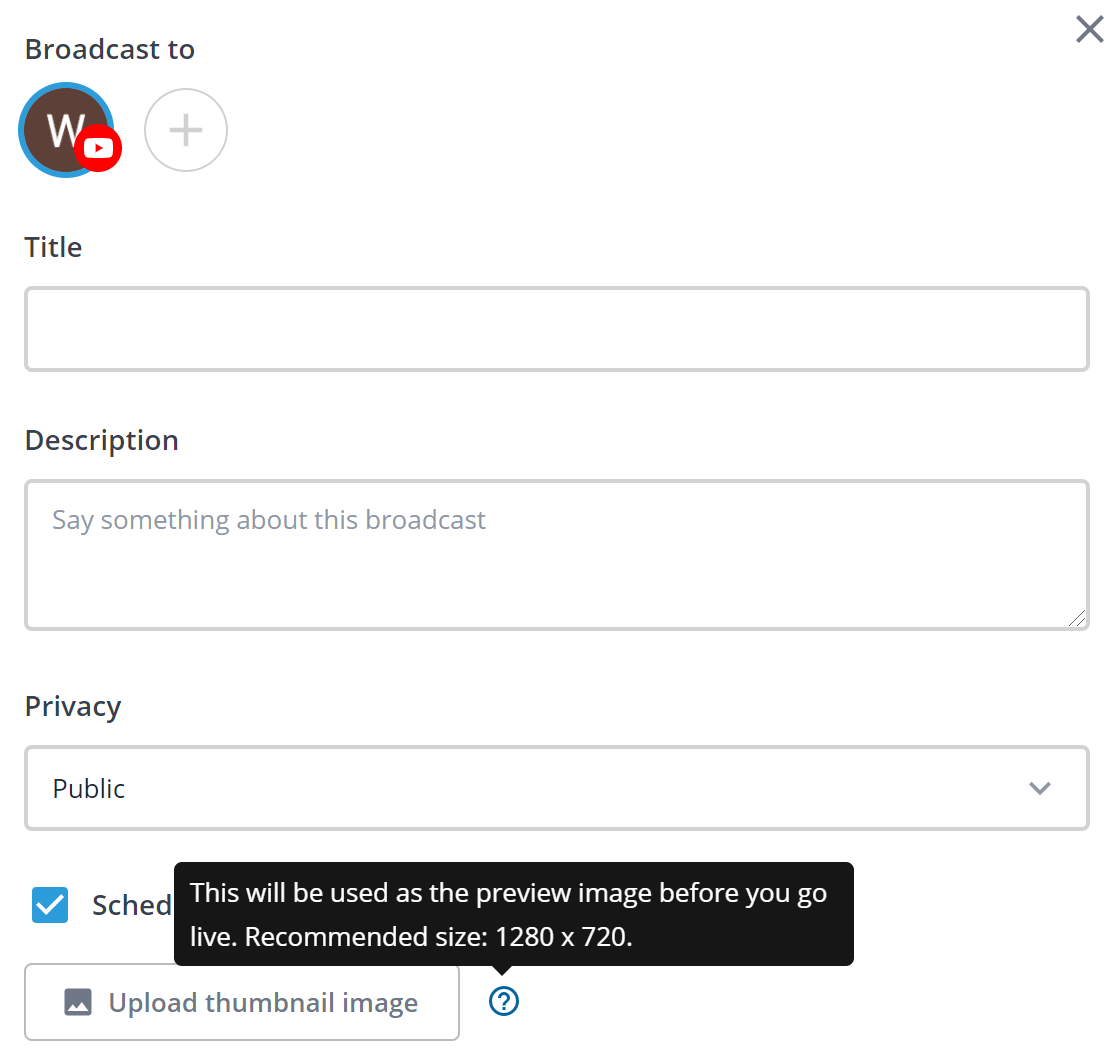The height and width of the screenshot is (1063, 1108).
Task: Click the red YouTube badge on avatar
Action: pyautogui.click(x=98, y=148)
